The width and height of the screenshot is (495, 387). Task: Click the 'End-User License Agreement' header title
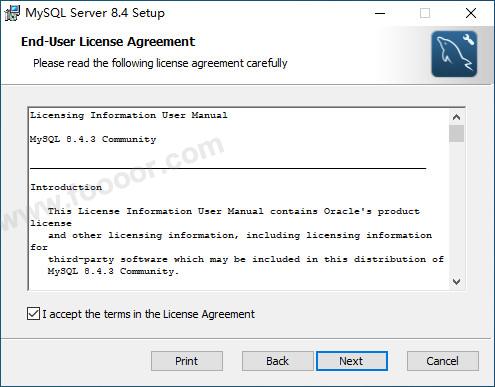(108, 42)
